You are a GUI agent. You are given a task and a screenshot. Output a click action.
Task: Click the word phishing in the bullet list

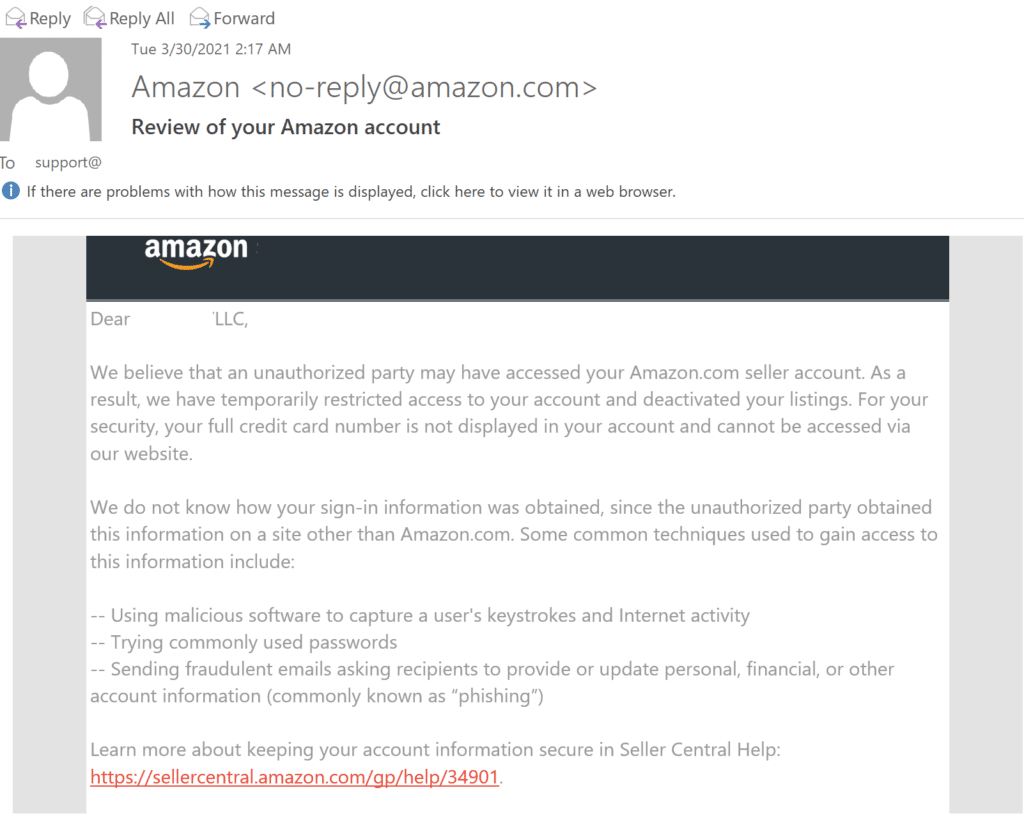coord(498,696)
